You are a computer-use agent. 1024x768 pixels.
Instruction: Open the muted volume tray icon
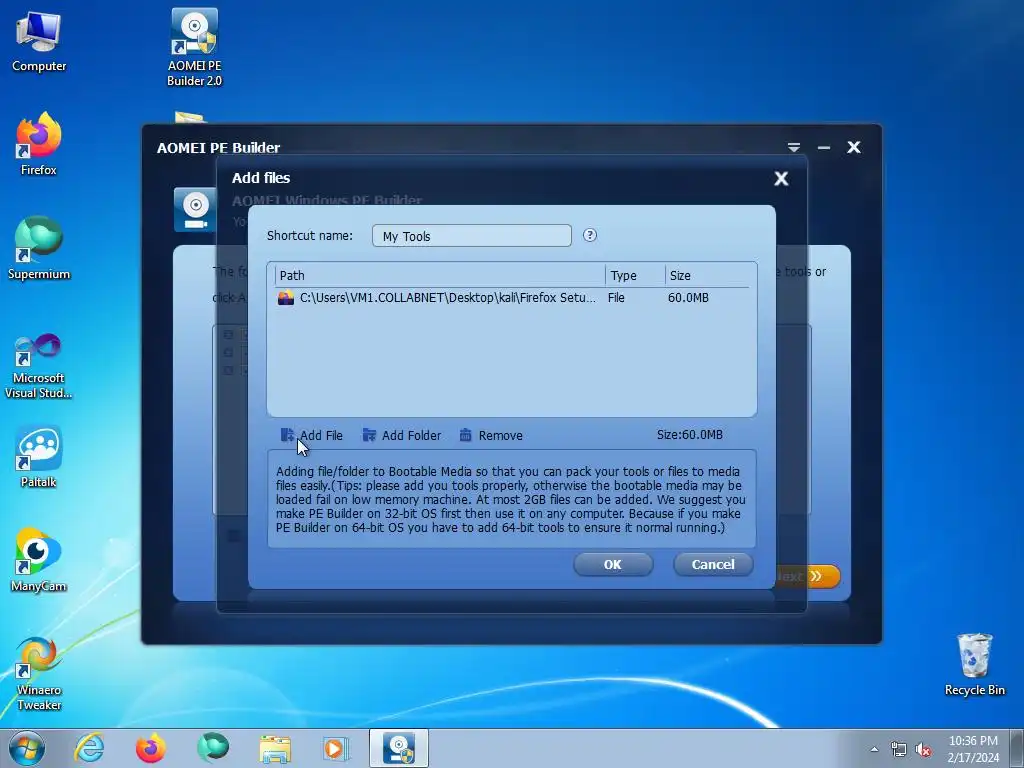point(923,749)
